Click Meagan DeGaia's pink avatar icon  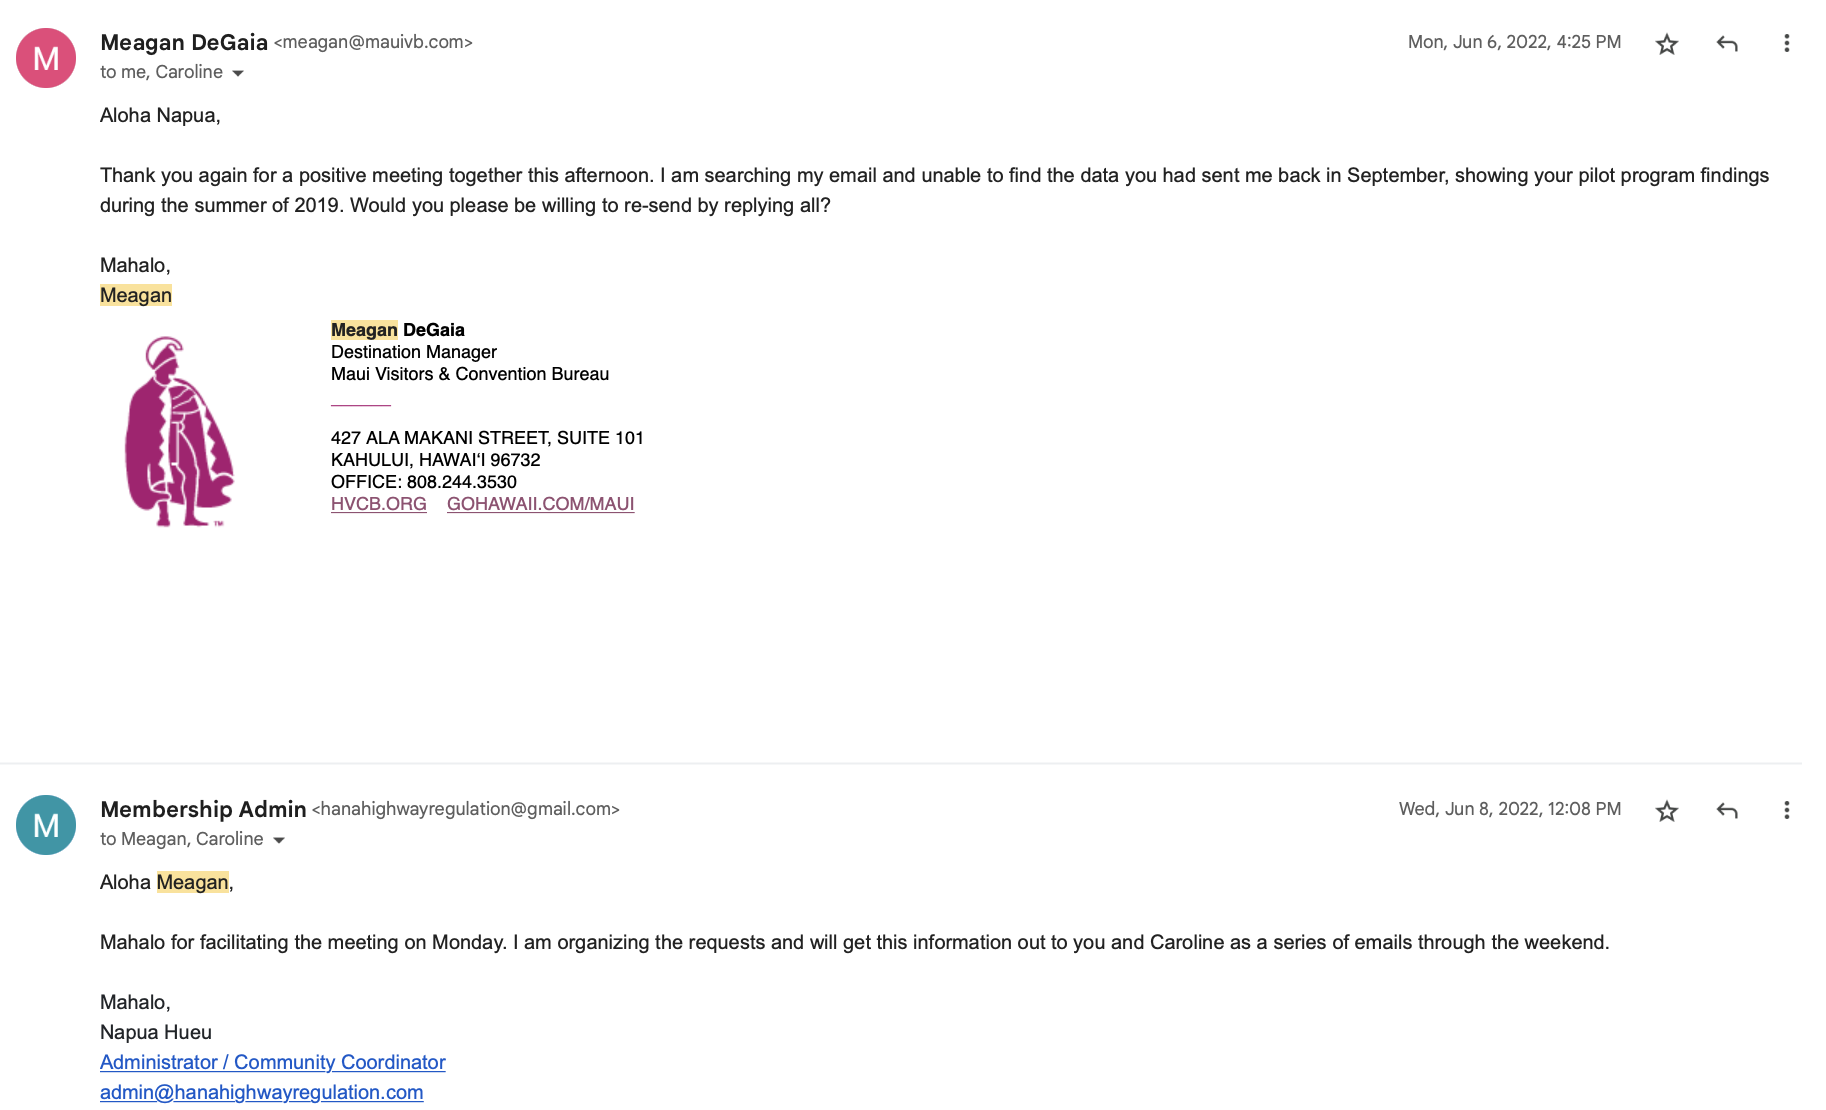pyautogui.click(x=46, y=58)
